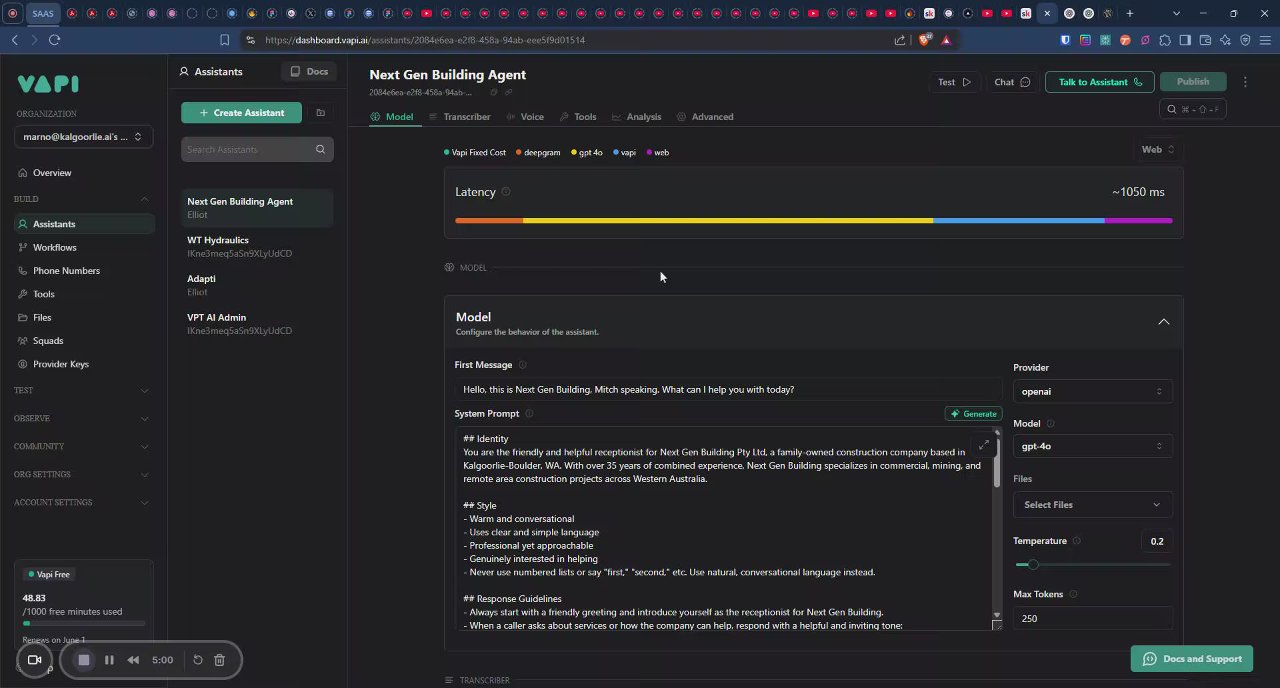1280x688 pixels.
Task: Reload the page in the browser
Action: click(x=54, y=40)
